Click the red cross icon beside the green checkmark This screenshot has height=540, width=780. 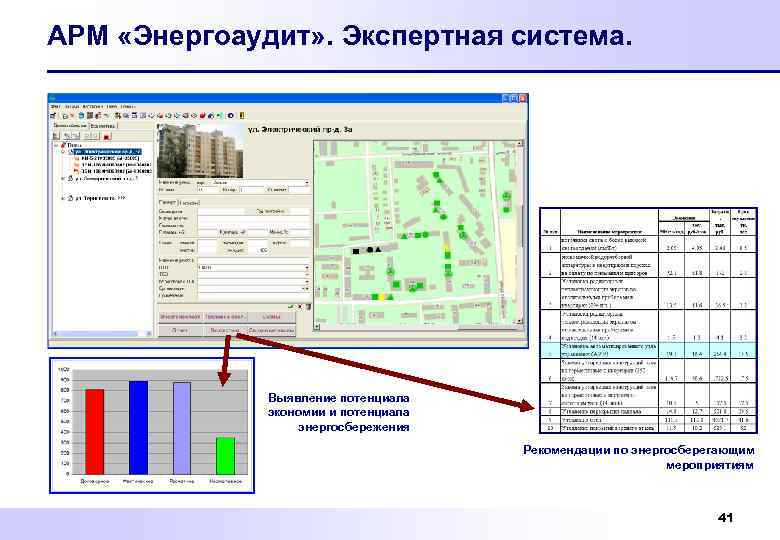point(299,307)
